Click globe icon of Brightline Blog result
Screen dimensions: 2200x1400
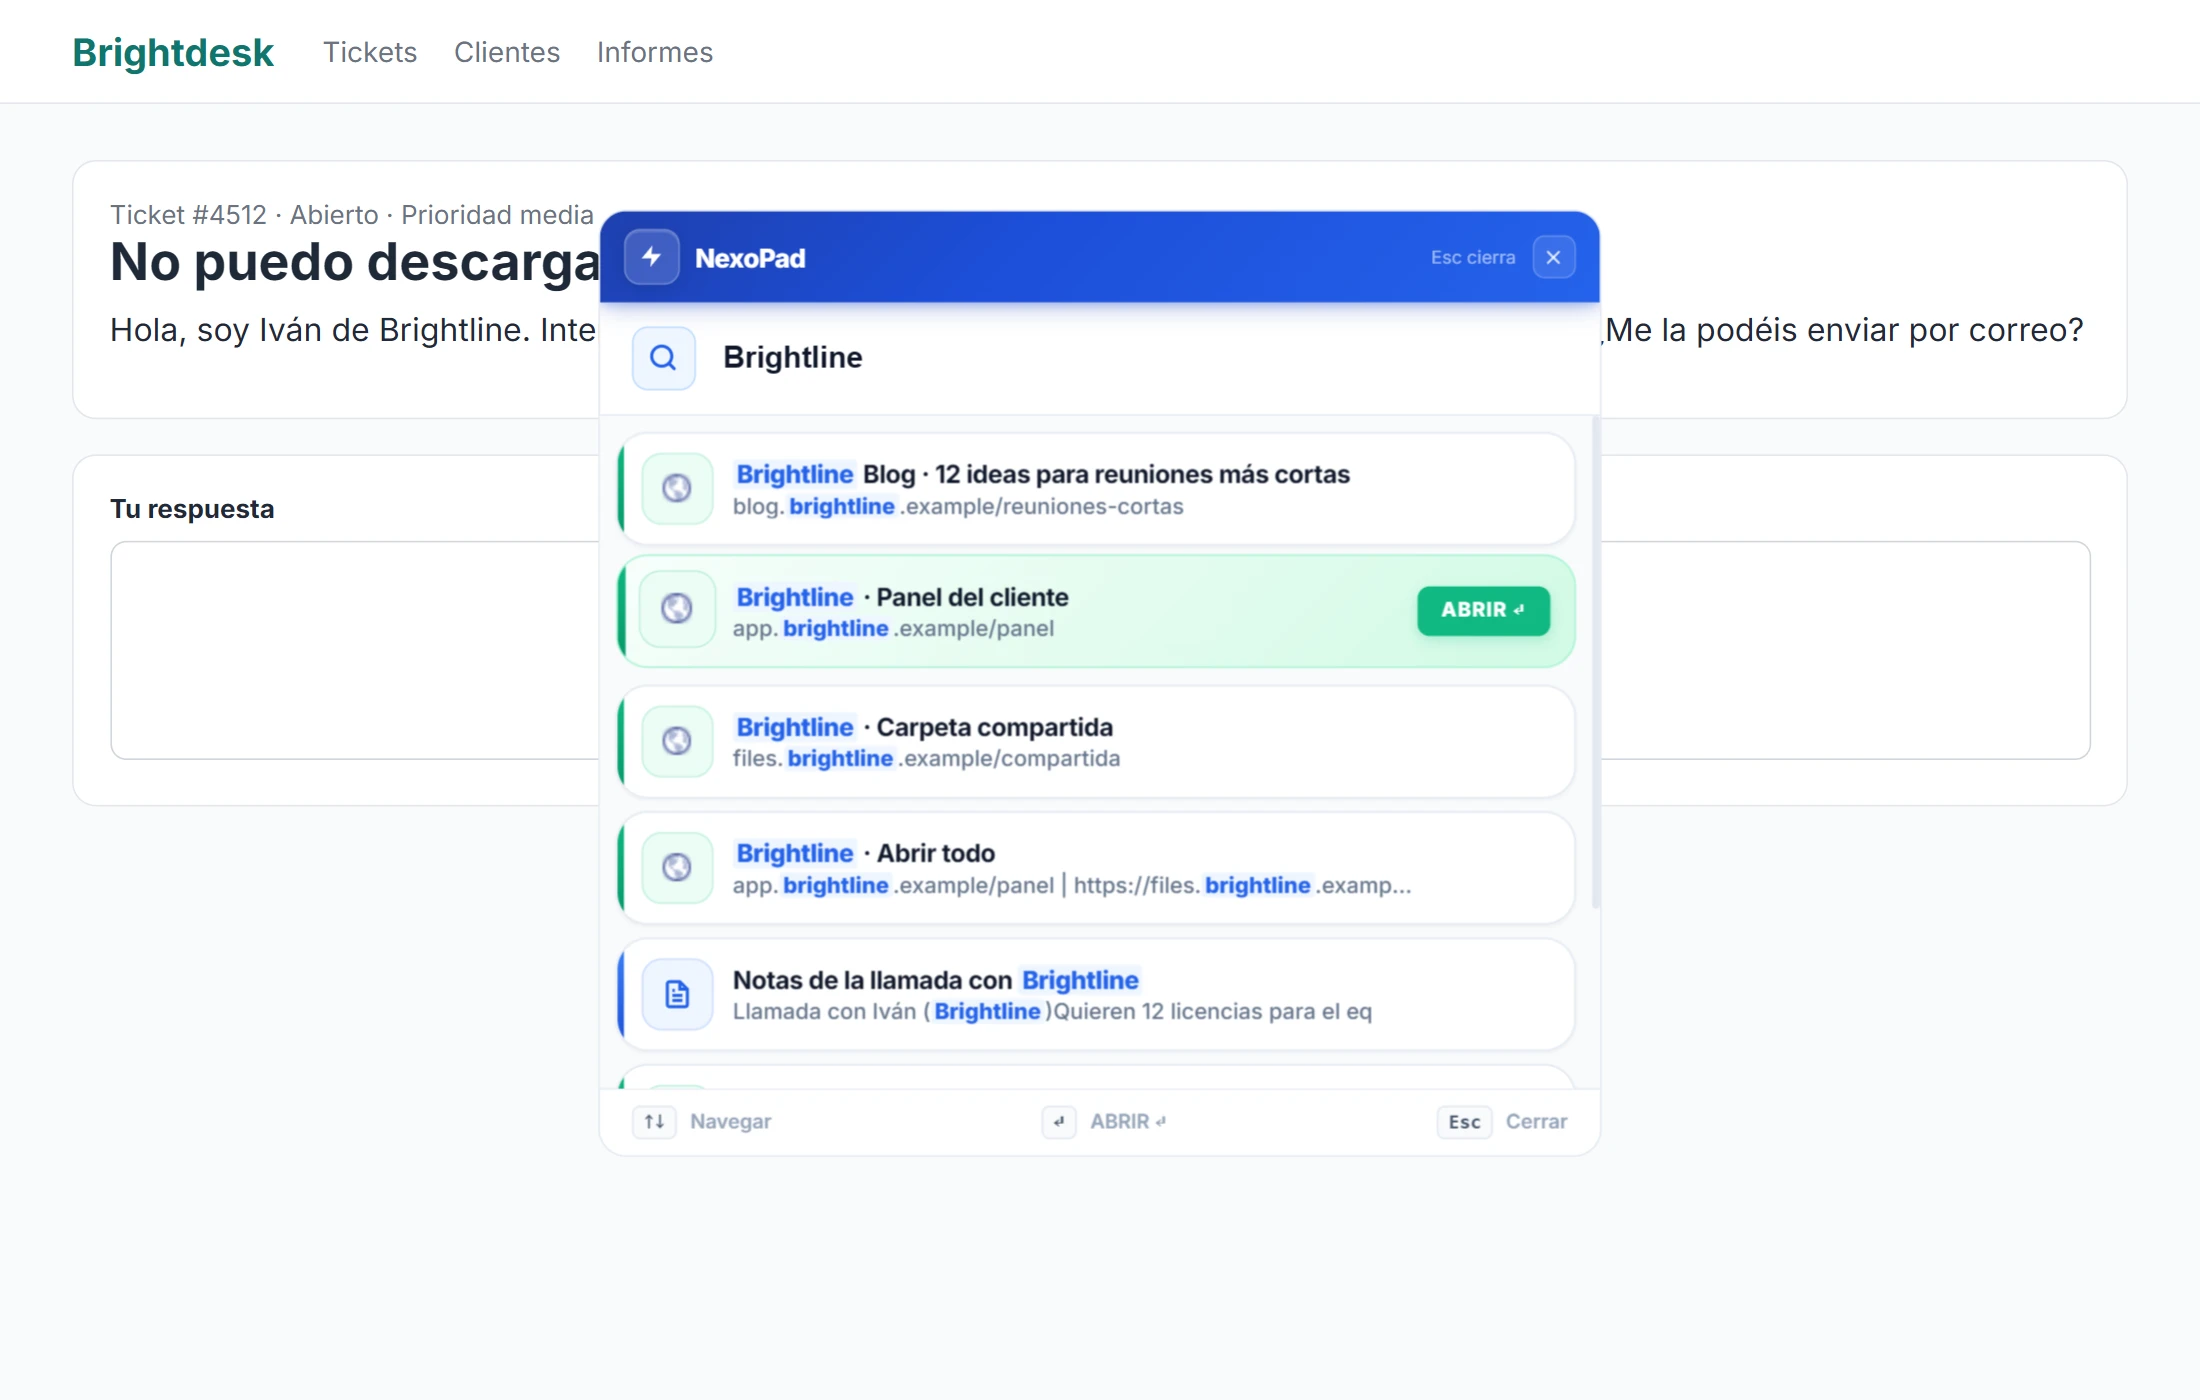click(677, 488)
